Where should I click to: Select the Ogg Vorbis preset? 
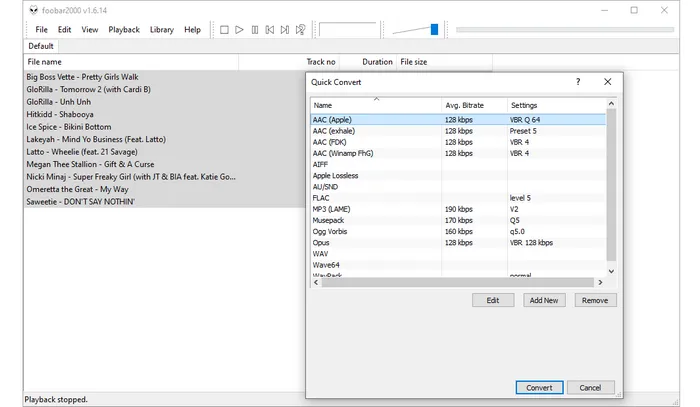(458, 231)
